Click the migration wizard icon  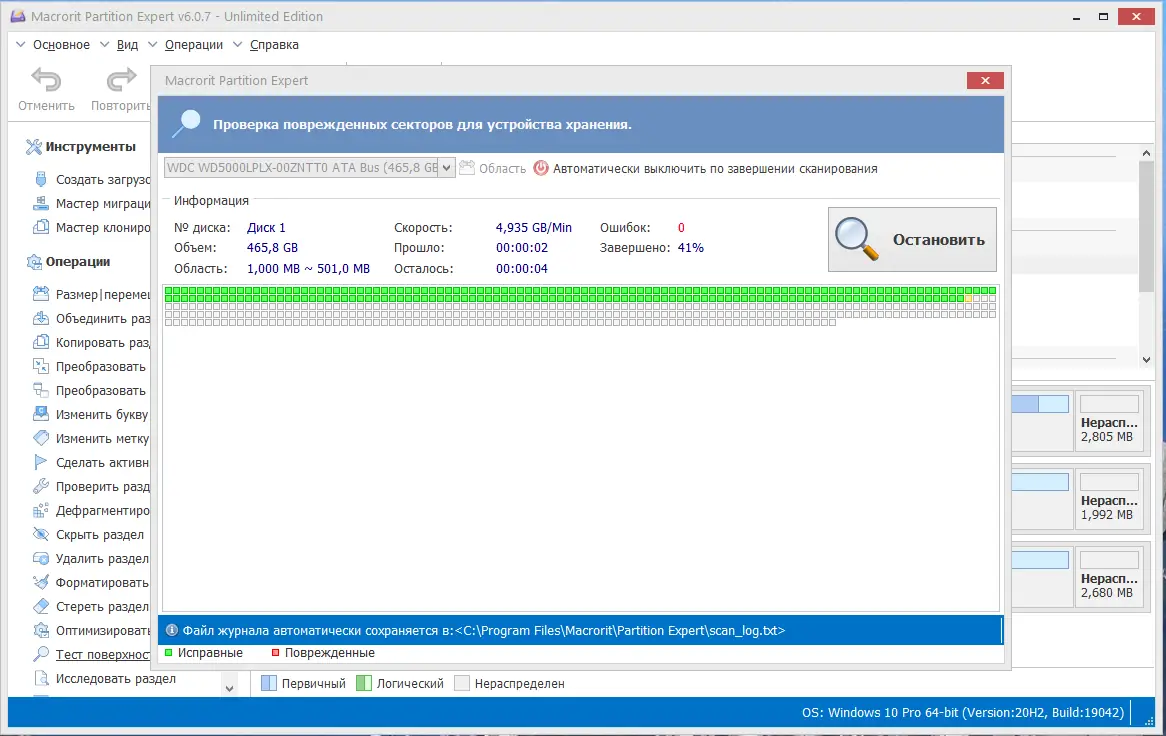(x=41, y=203)
